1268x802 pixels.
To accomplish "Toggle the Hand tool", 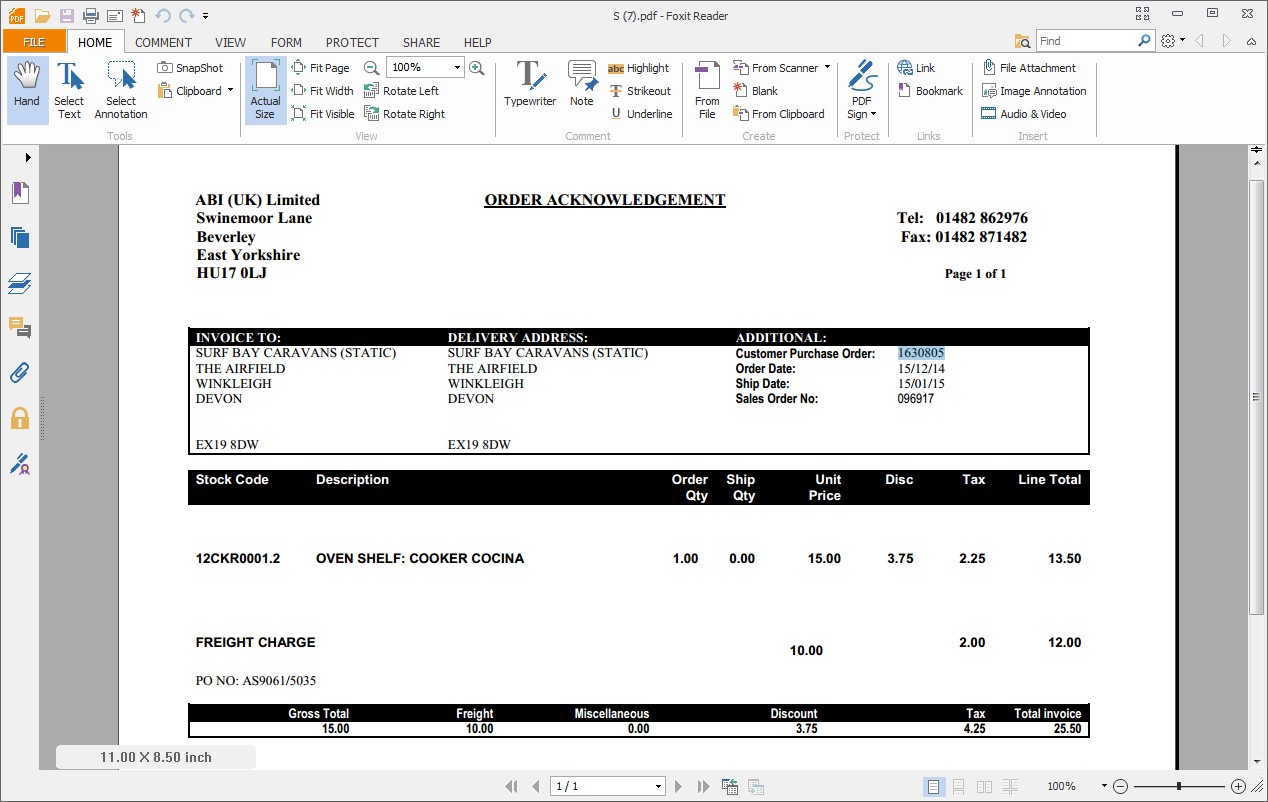I will tap(27, 86).
